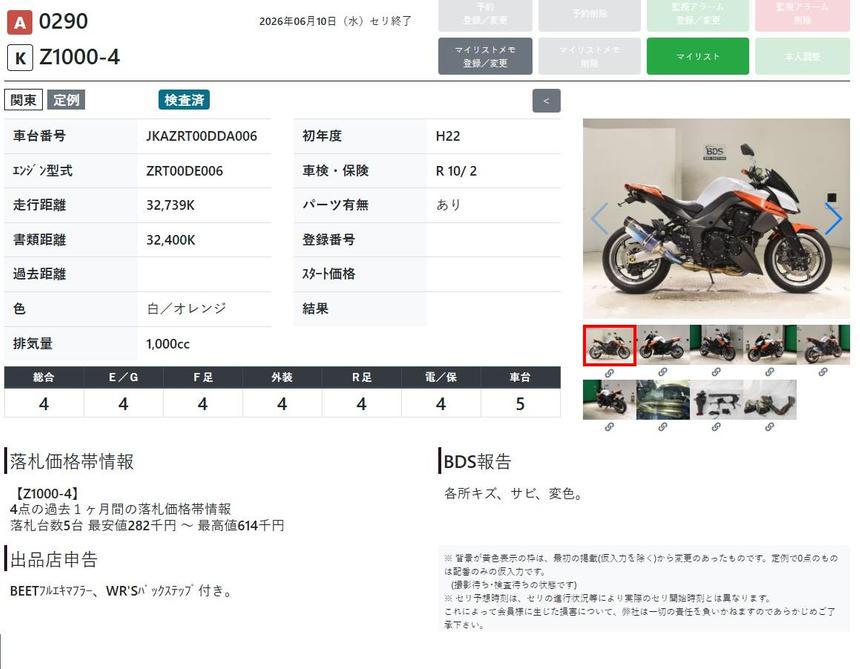Click color value 白/オレンジ
This screenshot has width=860, height=669.
tap(186, 309)
